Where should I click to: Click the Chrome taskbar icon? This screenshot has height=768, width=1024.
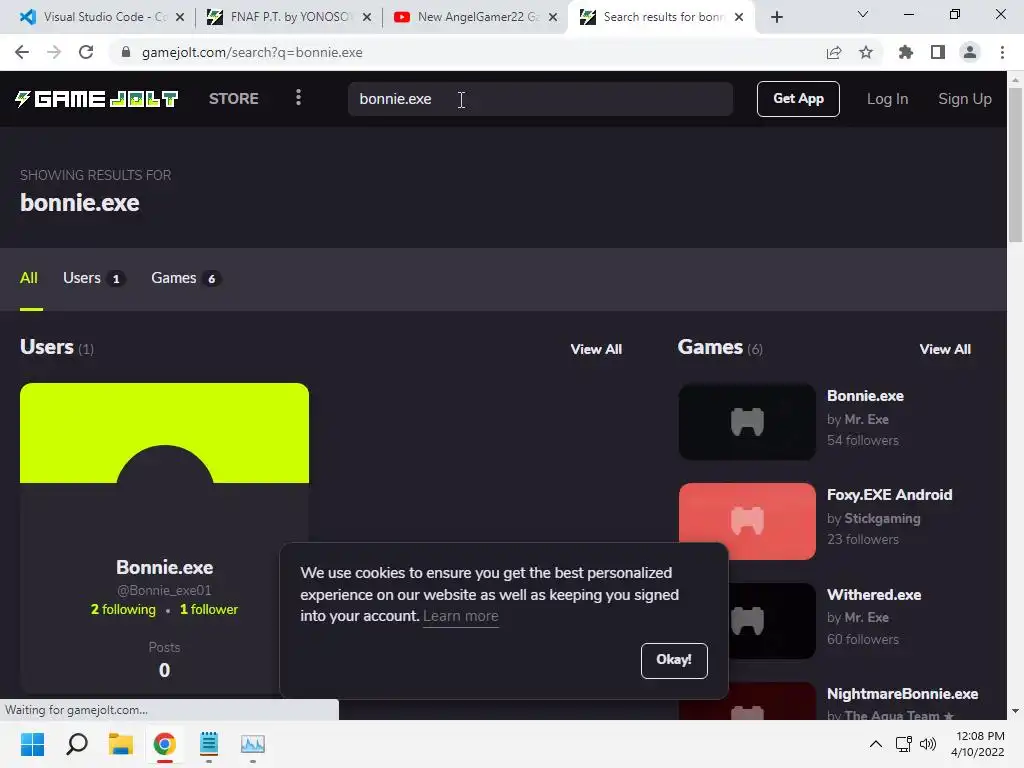pos(165,744)
